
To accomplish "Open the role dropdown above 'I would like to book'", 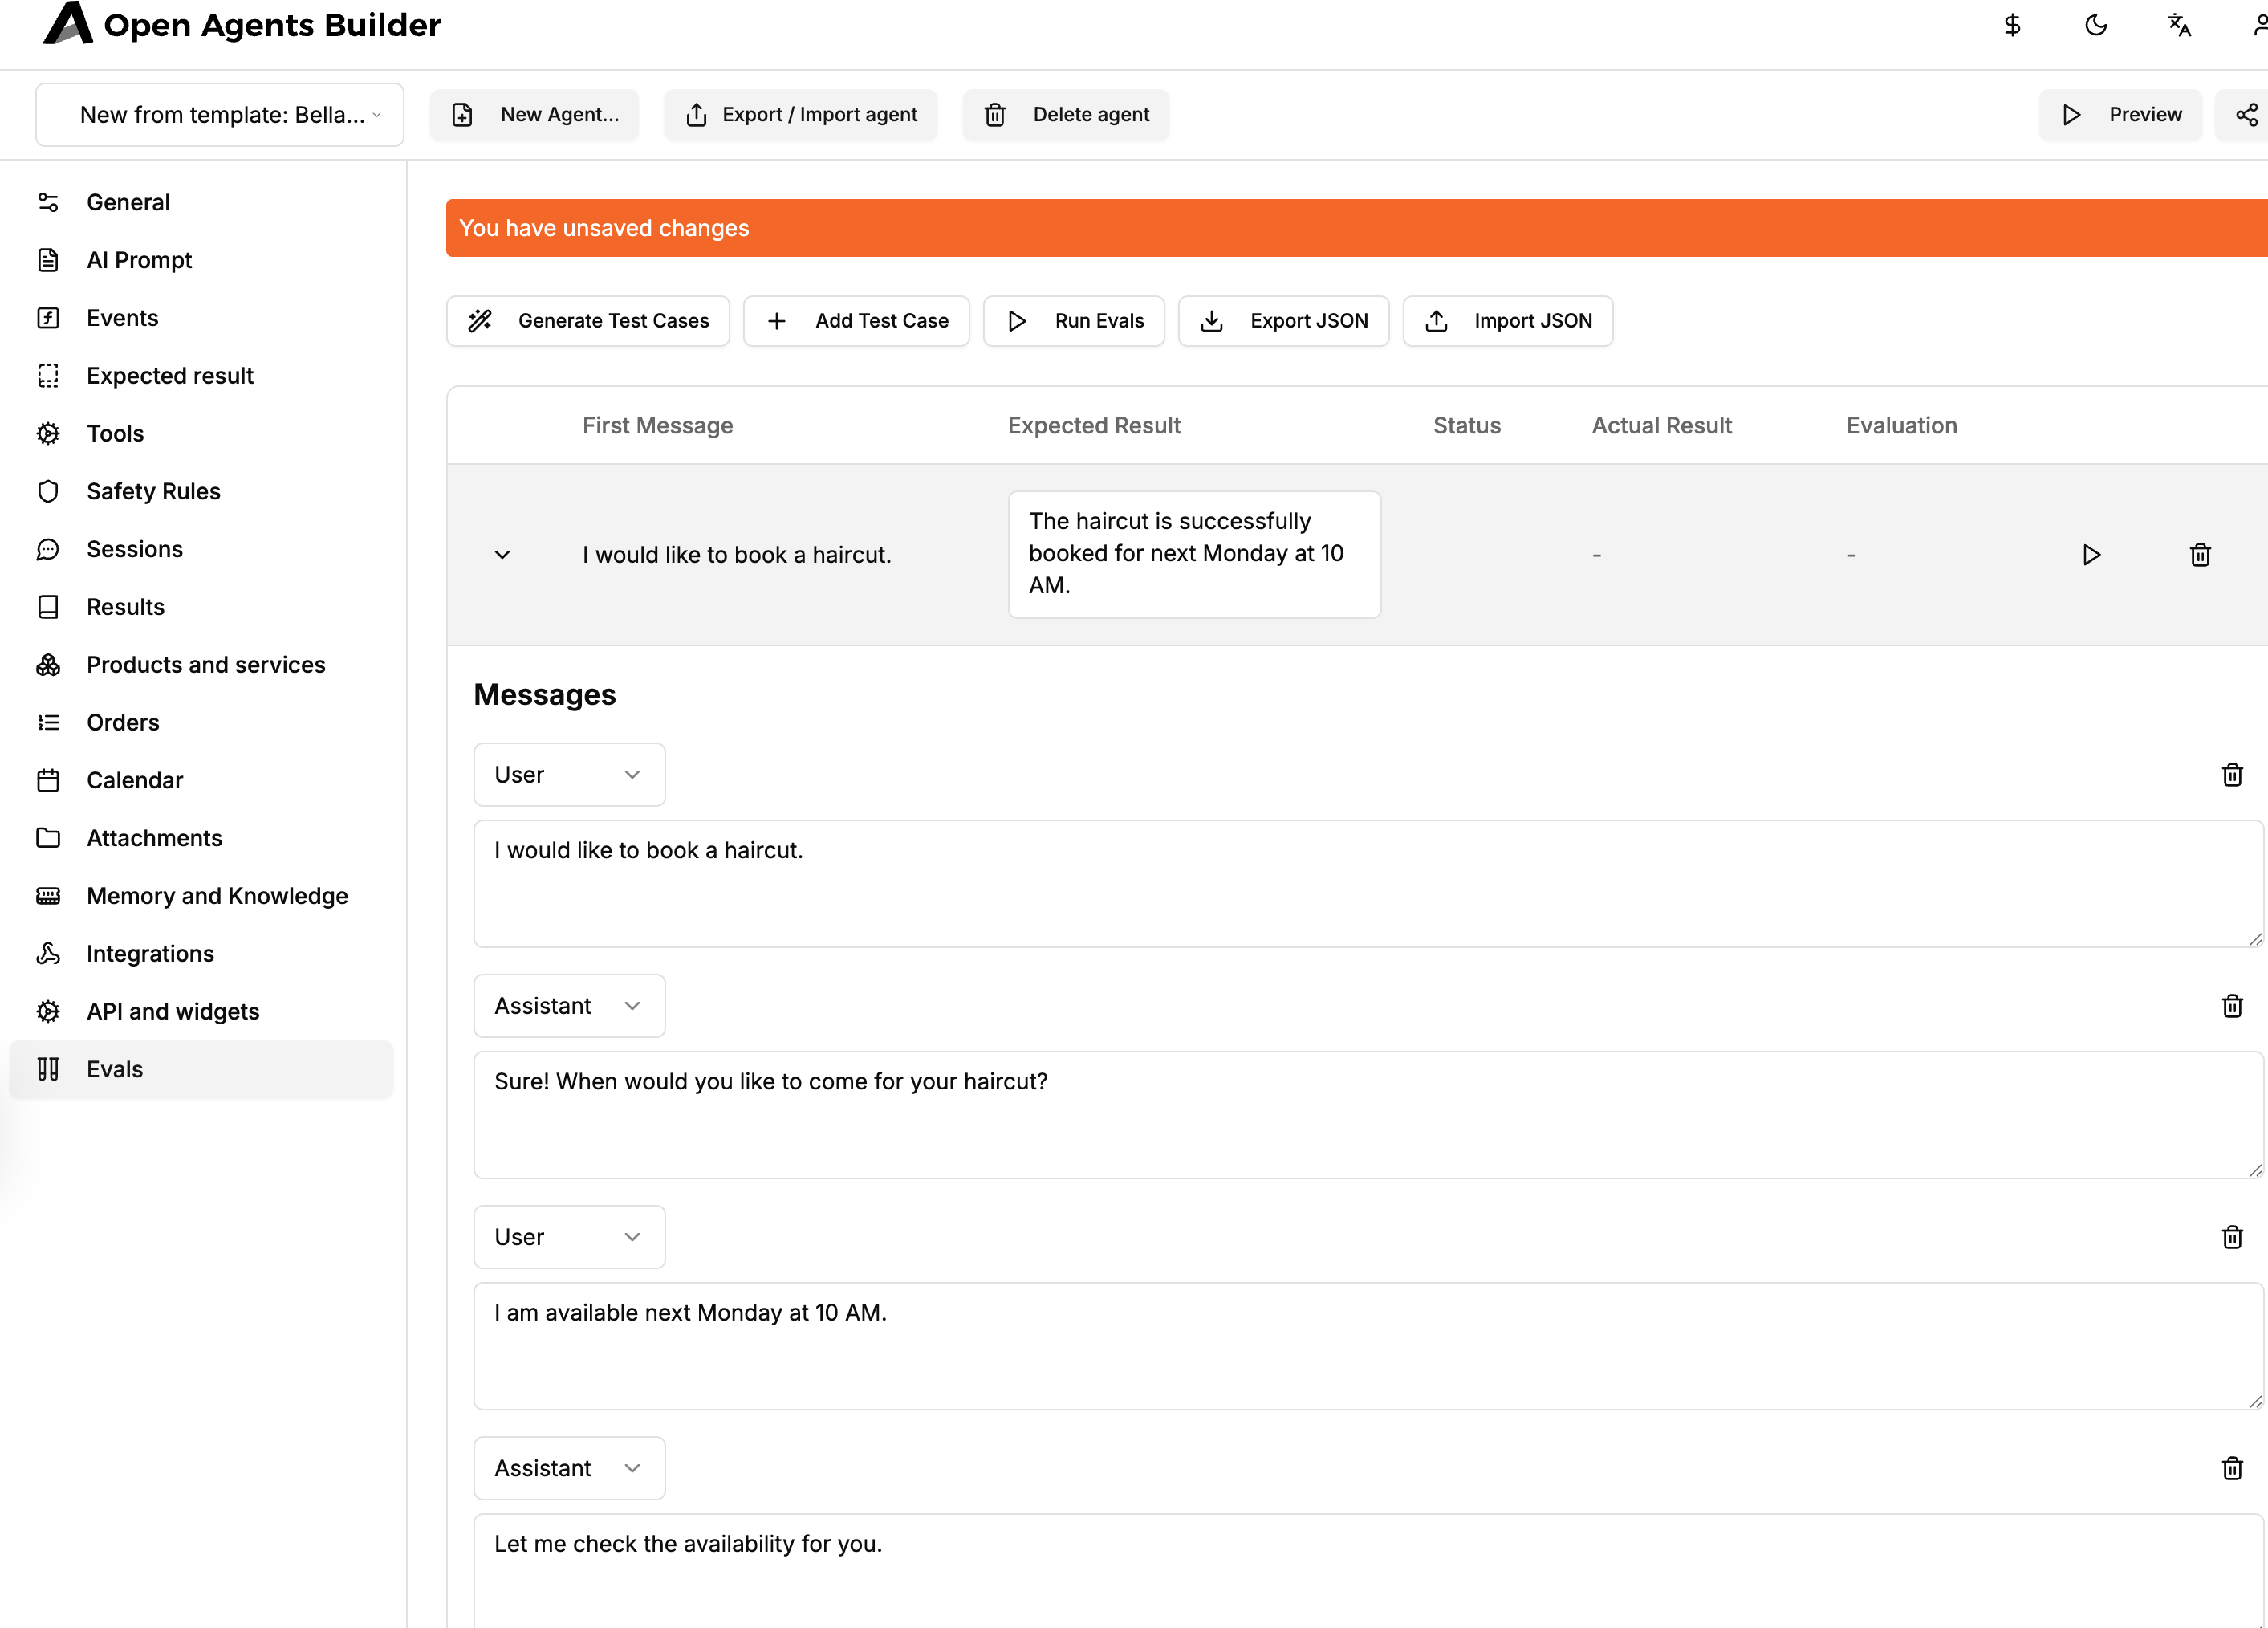I will [569, 775].
